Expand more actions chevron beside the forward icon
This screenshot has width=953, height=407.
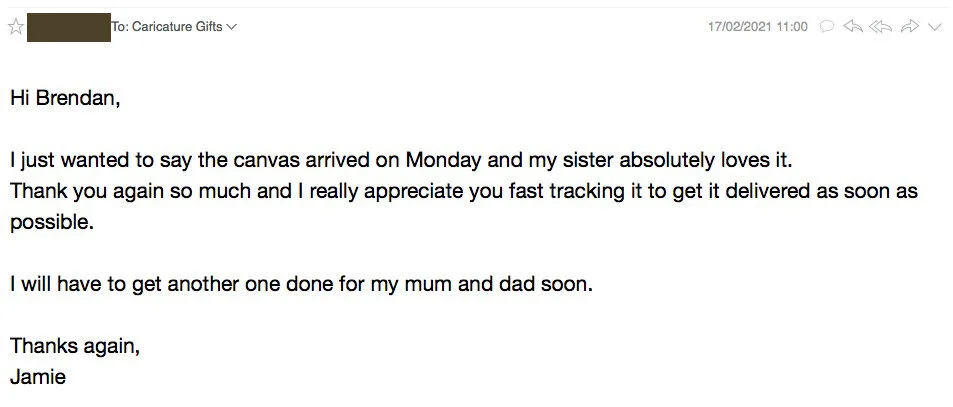click(x=934, y=27)
